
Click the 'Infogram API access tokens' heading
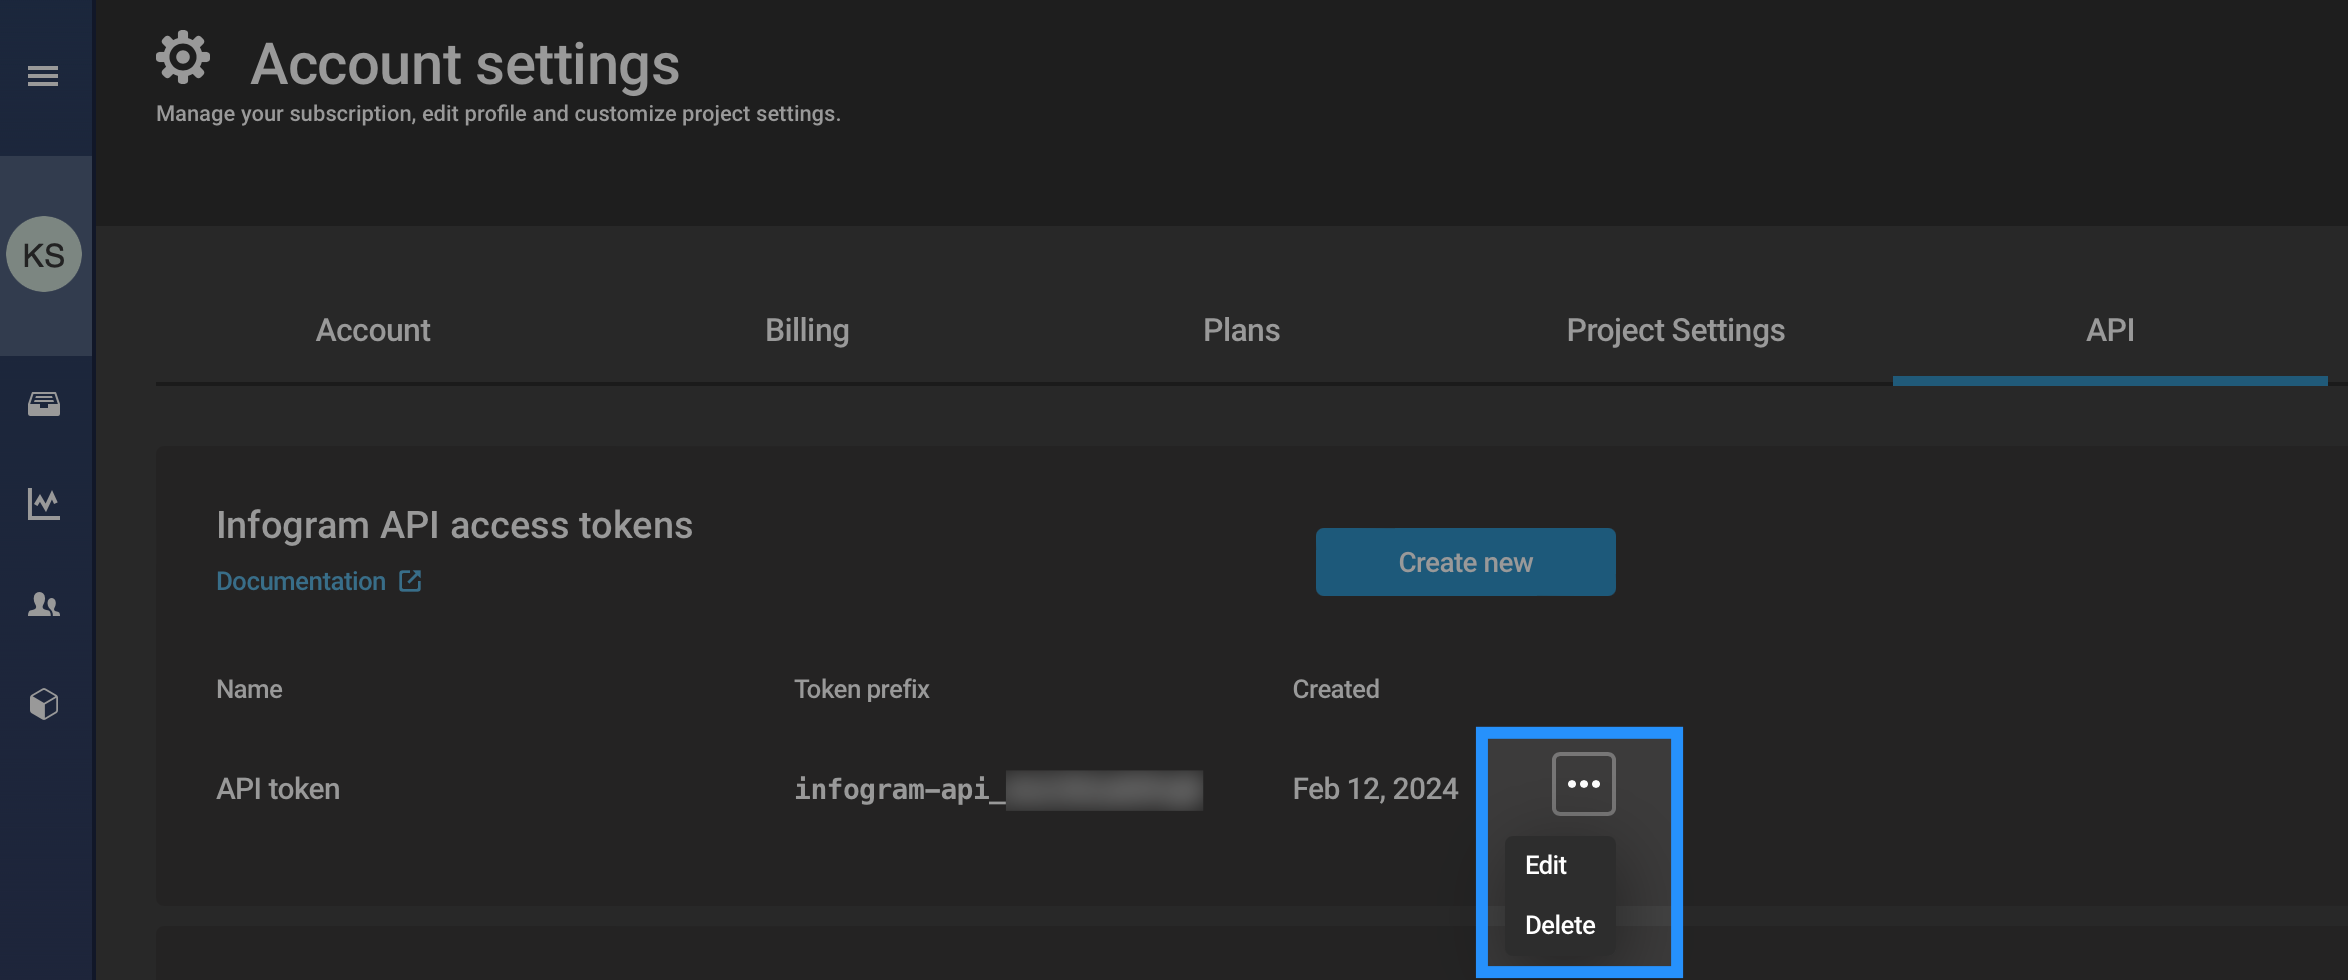click(454, 525)
